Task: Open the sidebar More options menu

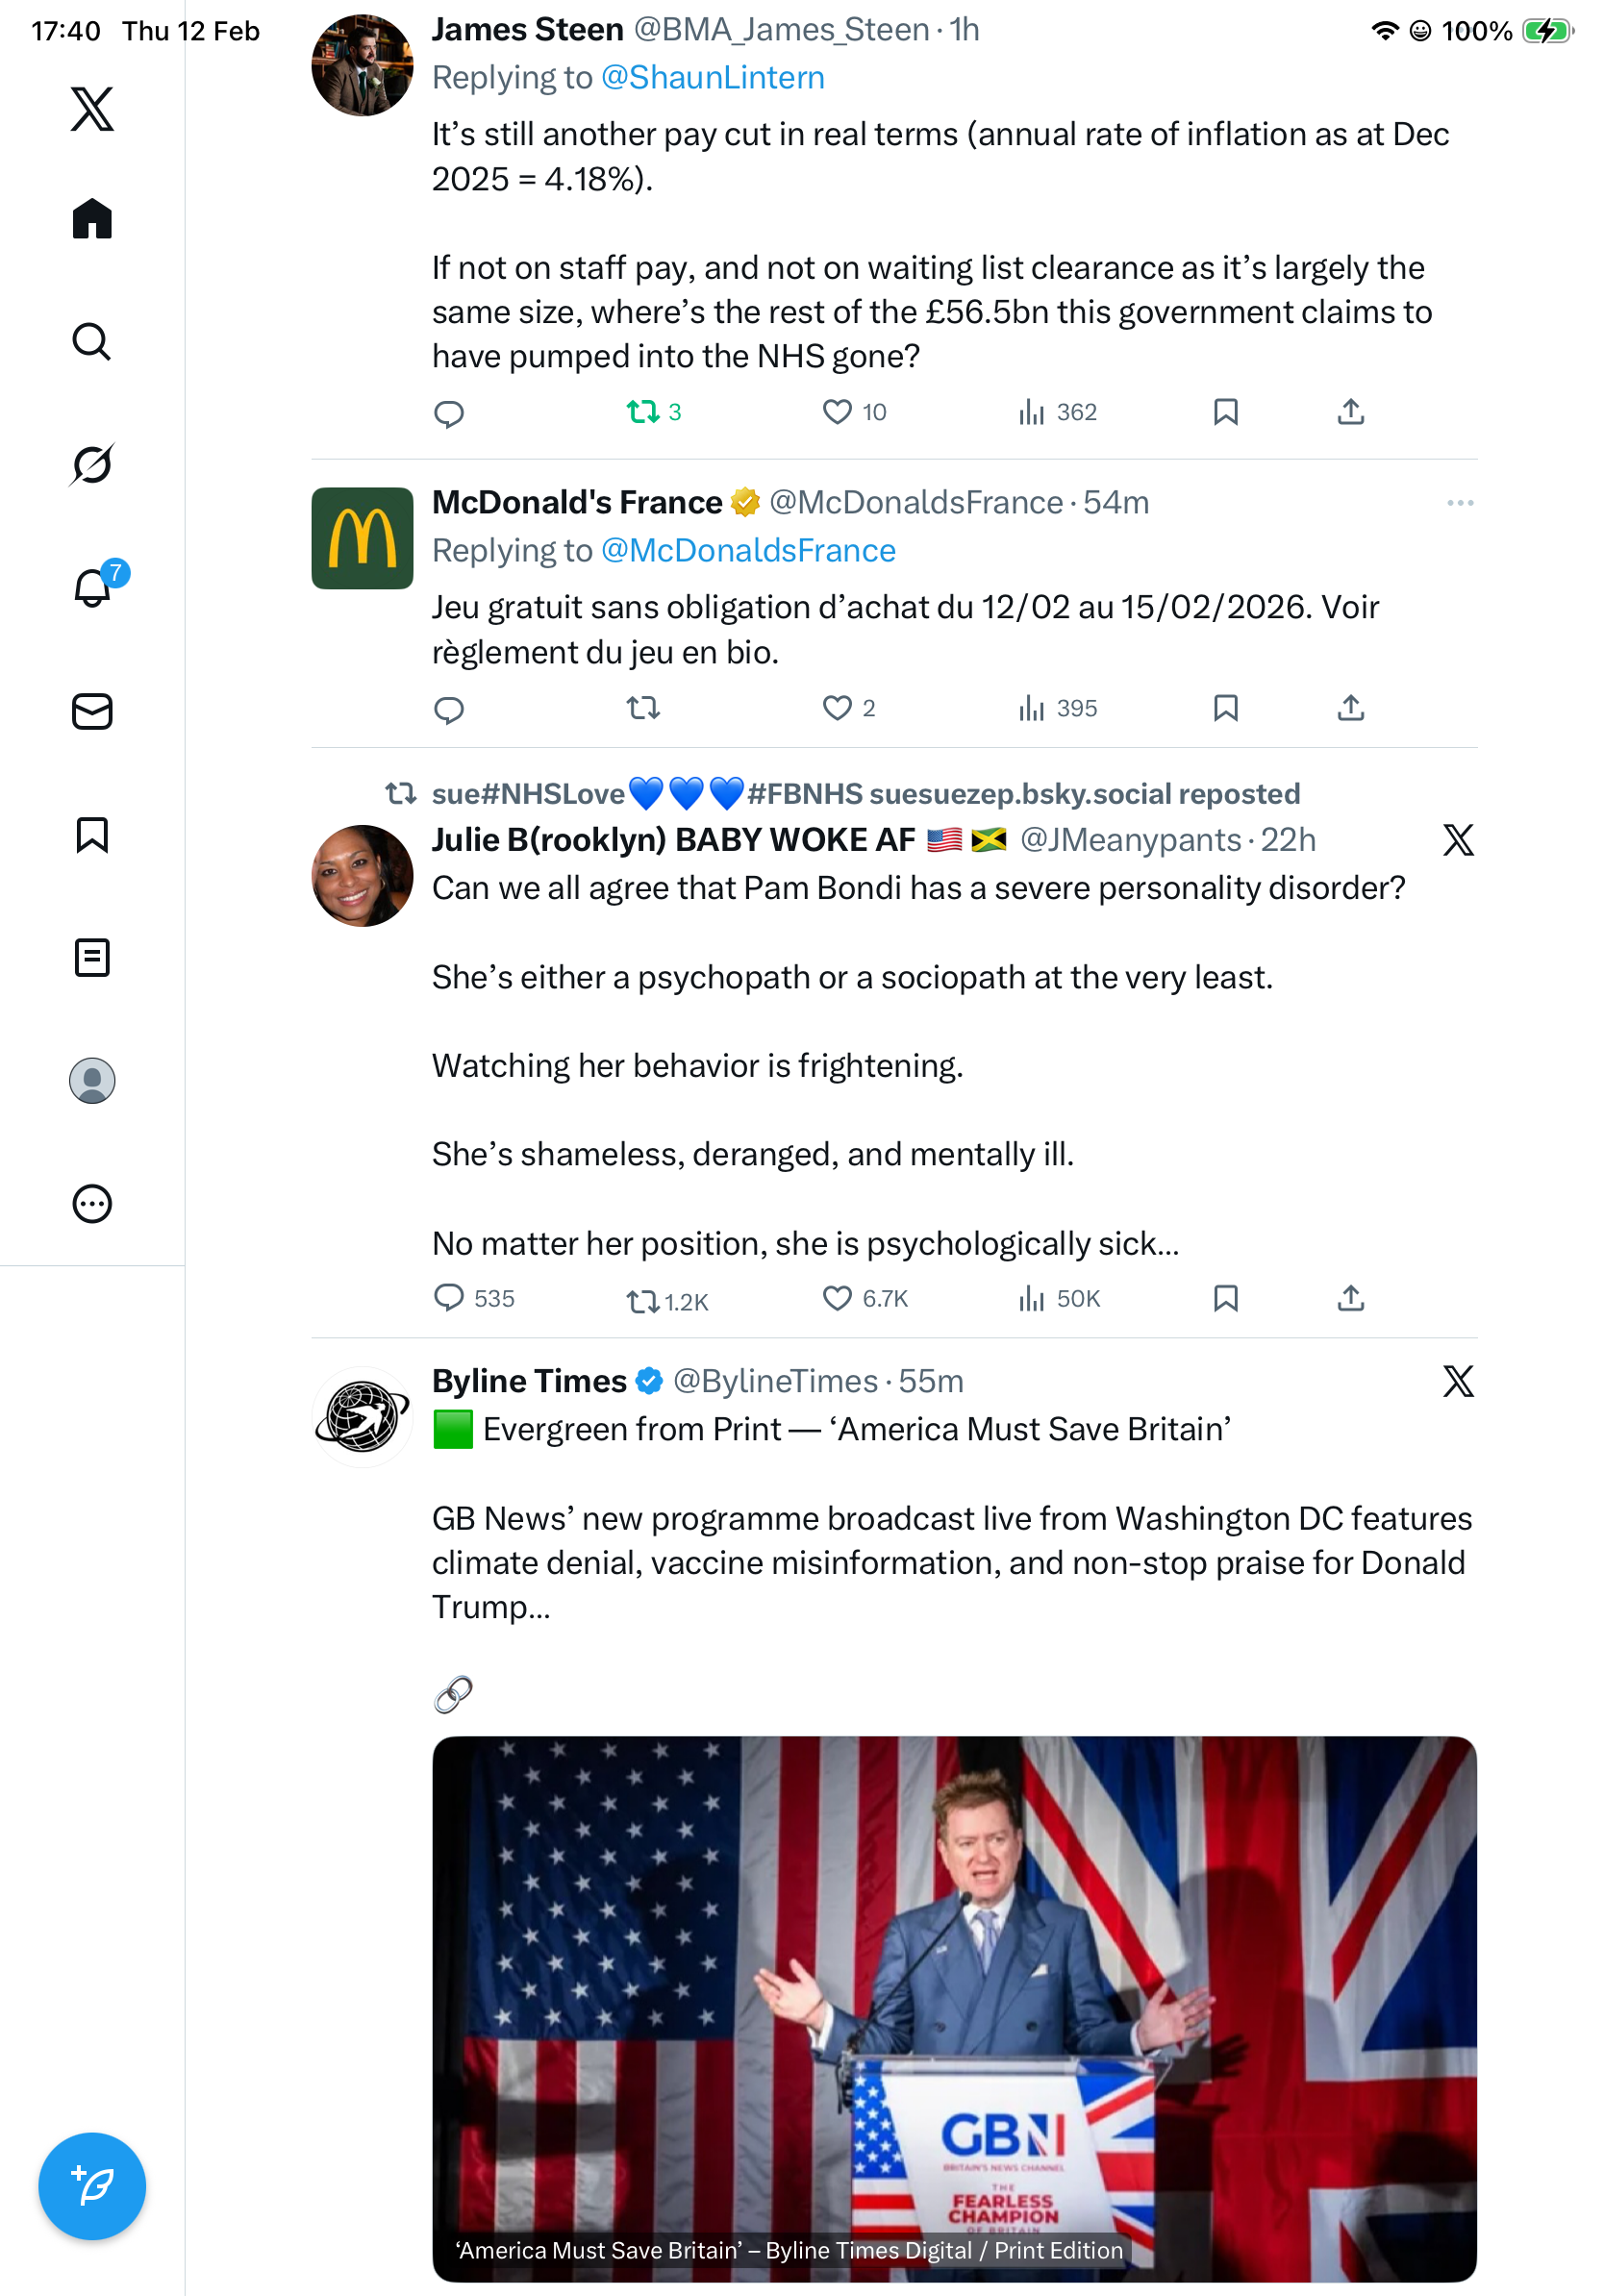Action: [x=92, y=1203]
